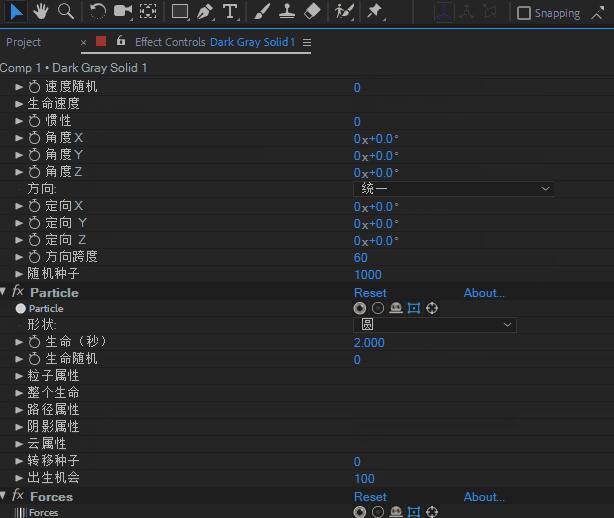Click the crosshair target icon in Particle row

[x=432, y=308]
